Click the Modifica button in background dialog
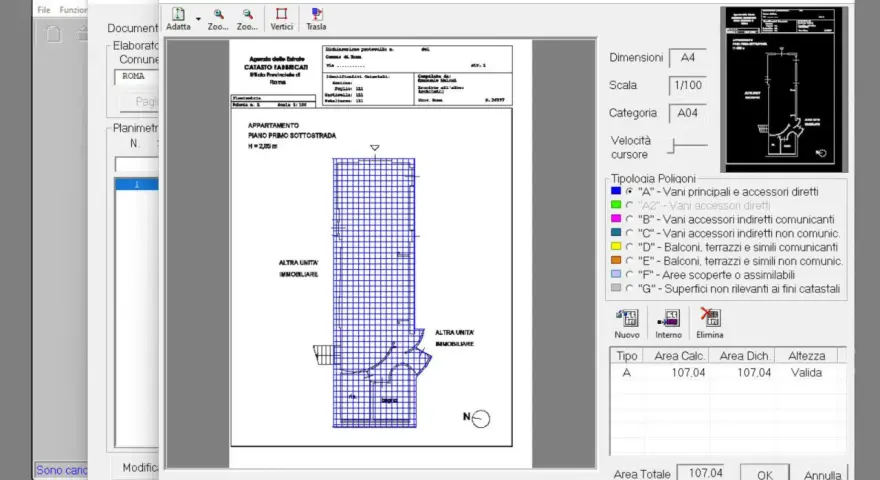Screen dimensions: 880x480 pos(140,467)
